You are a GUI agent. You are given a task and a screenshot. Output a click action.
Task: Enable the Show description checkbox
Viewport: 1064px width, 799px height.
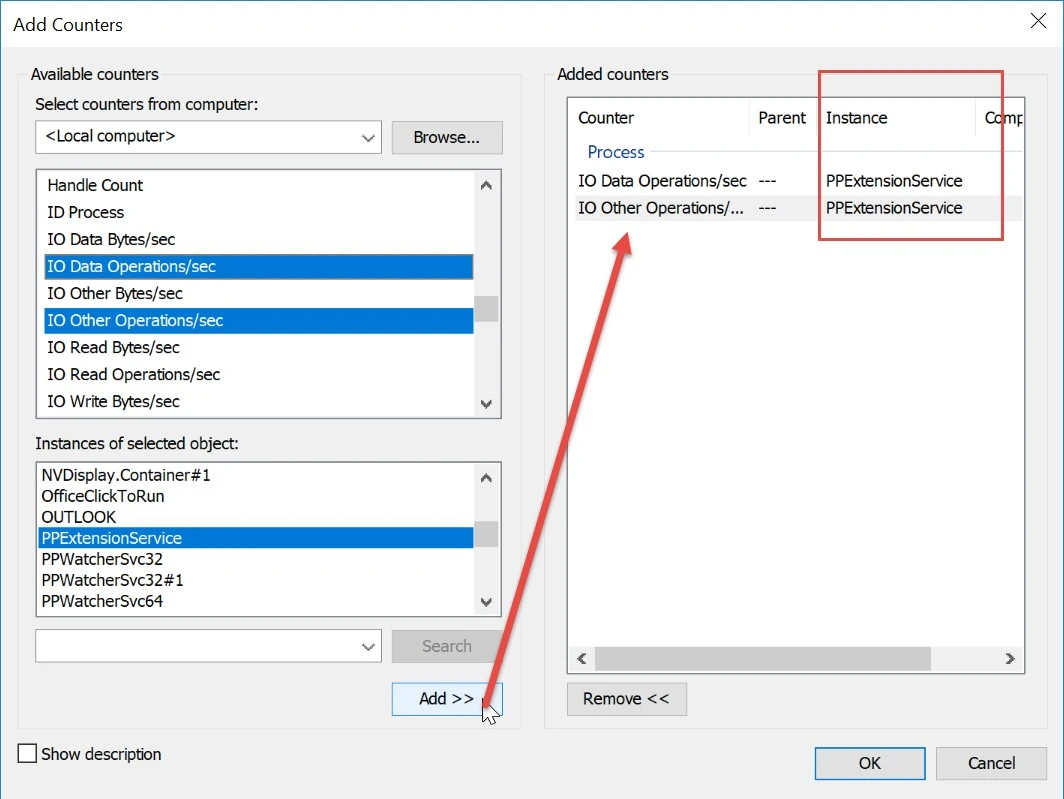pyautogui.click(x=28, y=754)
